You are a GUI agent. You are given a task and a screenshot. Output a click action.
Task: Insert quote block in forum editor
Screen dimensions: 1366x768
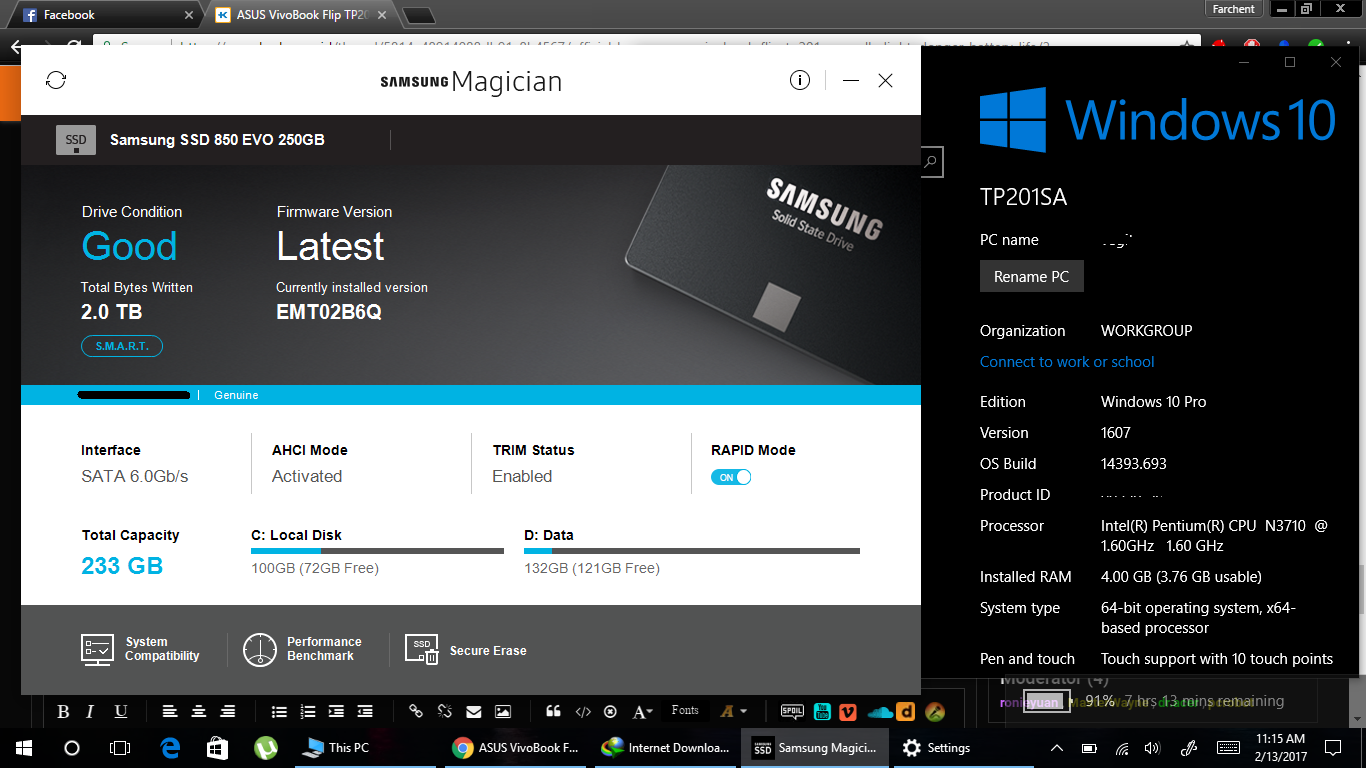click(553, 712)
